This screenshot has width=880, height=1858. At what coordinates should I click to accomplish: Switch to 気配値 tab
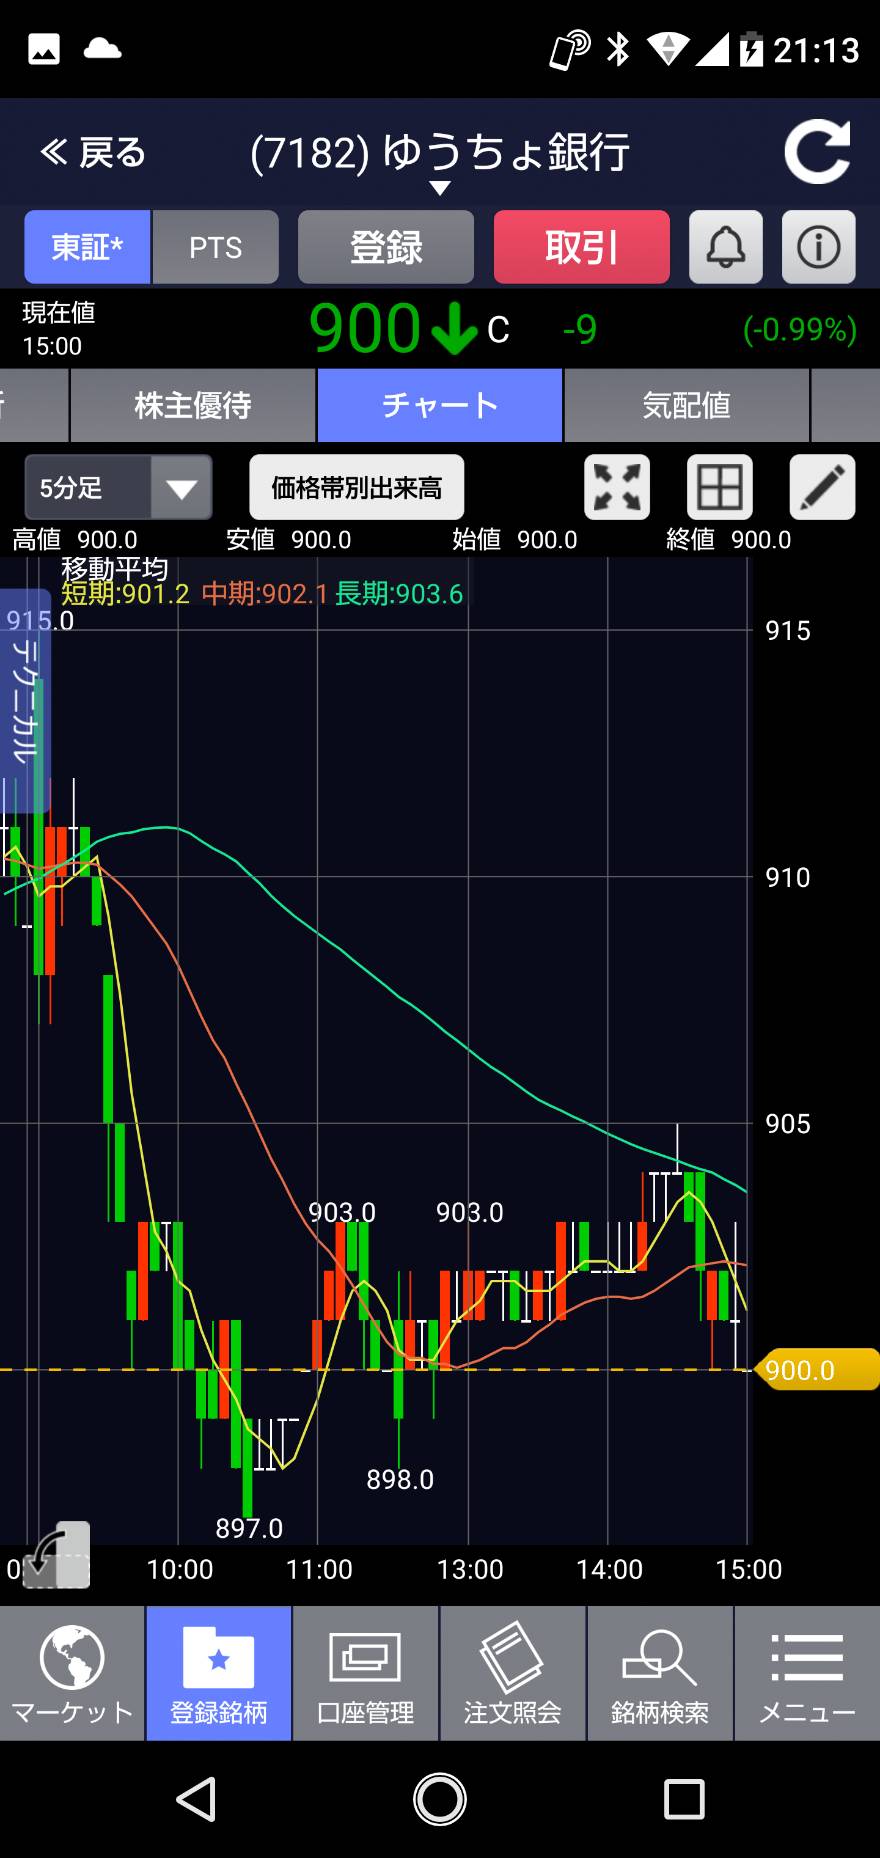pyautogui.click(x=686, y=405)
